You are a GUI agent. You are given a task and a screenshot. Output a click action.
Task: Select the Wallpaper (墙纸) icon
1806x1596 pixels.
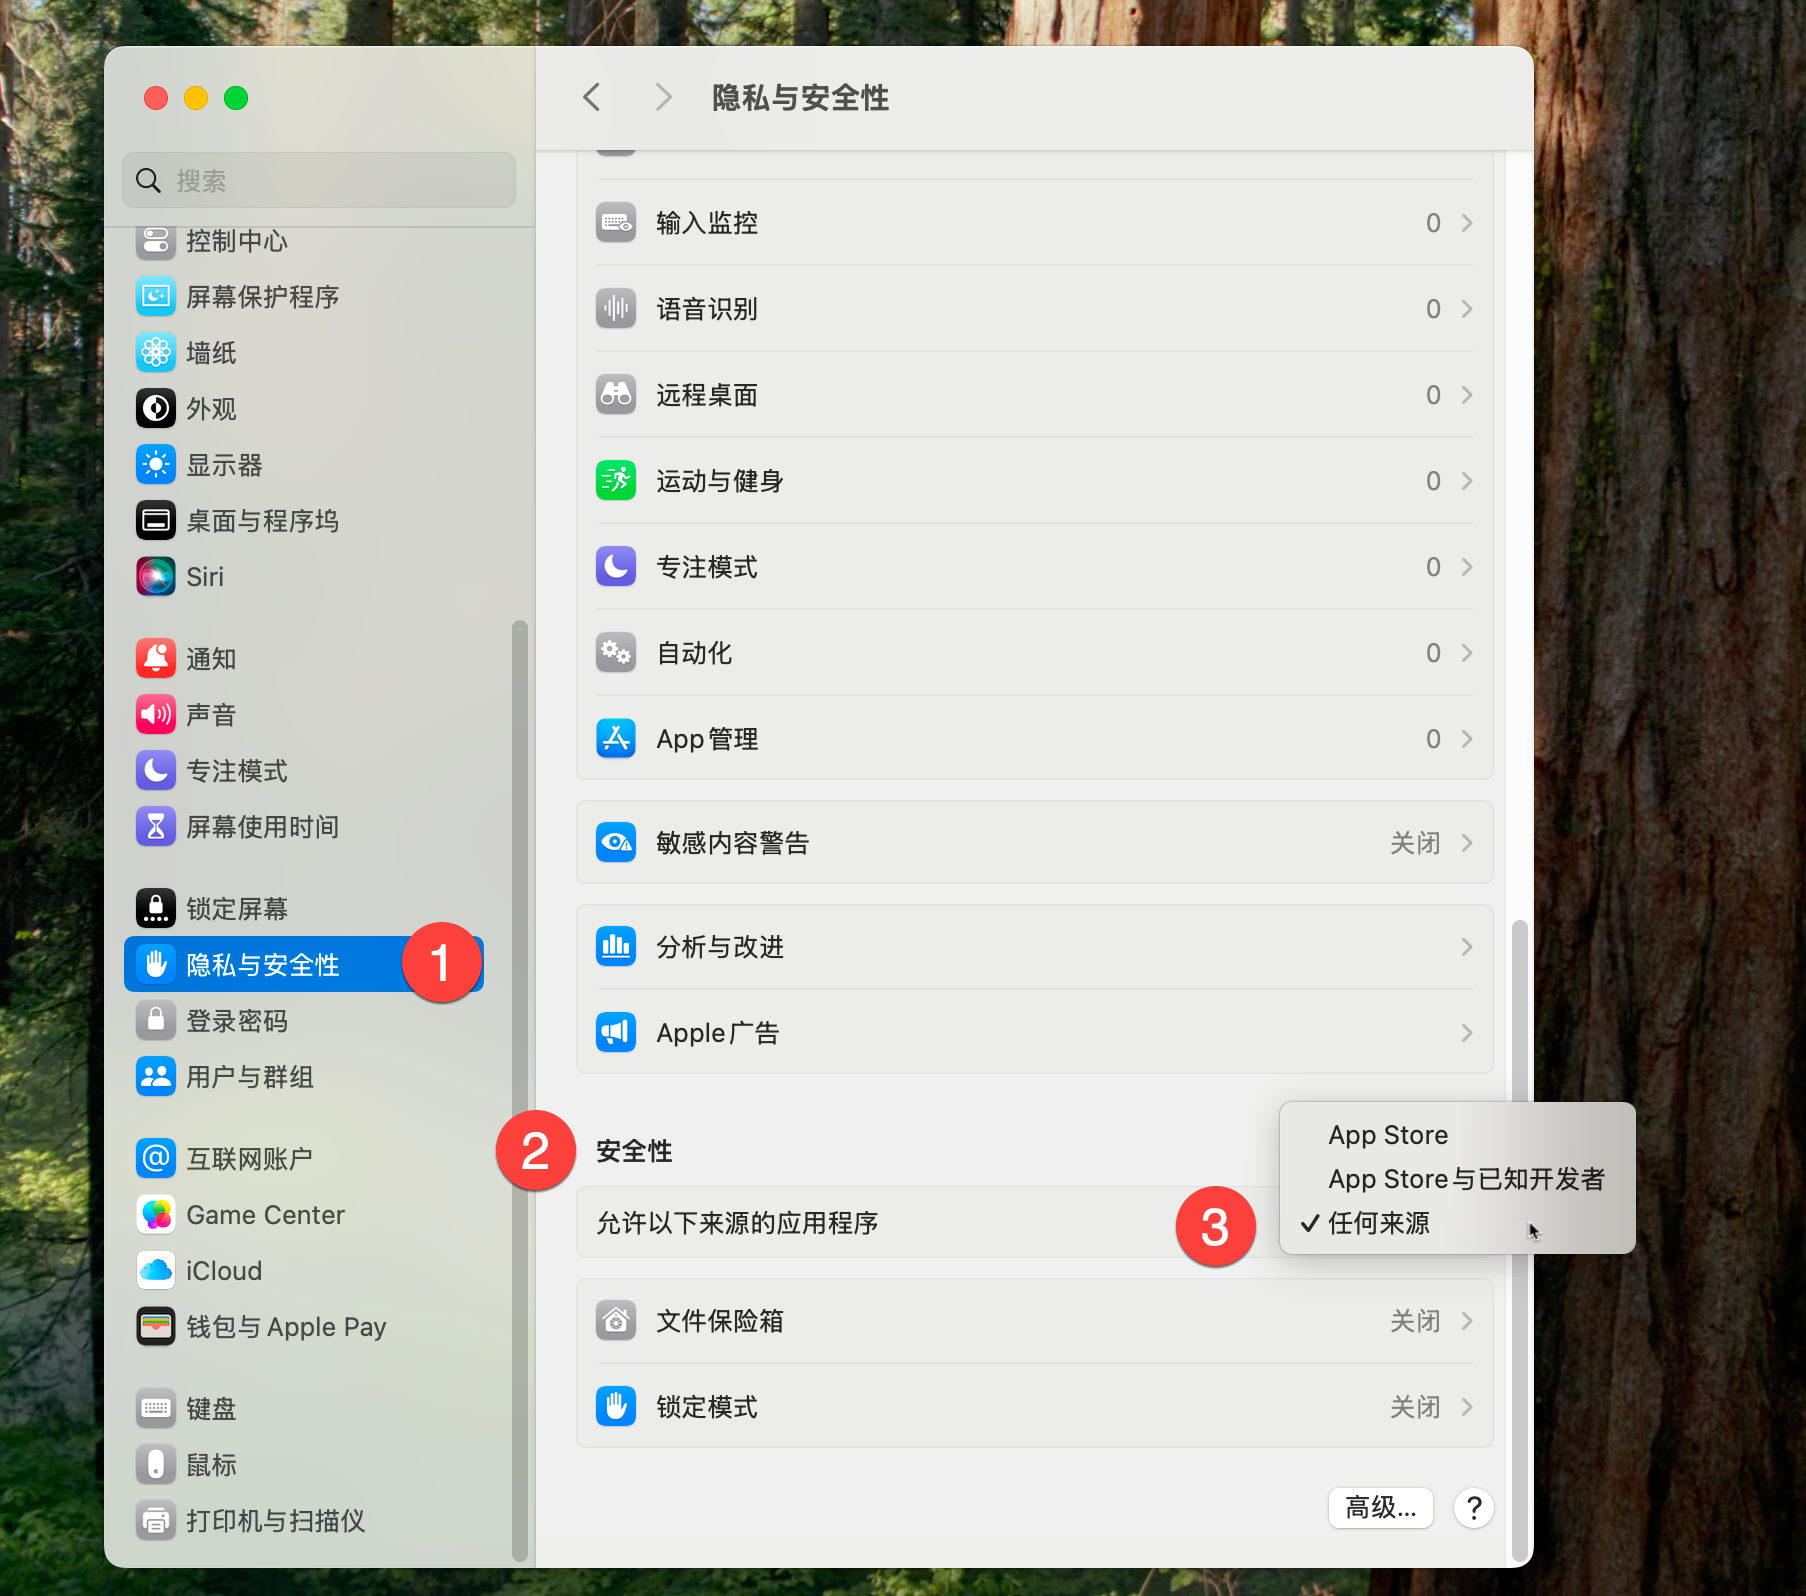(156, 353)
